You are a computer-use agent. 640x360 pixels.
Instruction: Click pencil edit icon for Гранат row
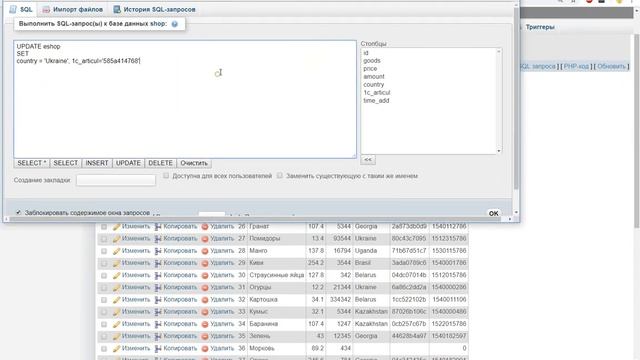(117, 227)
